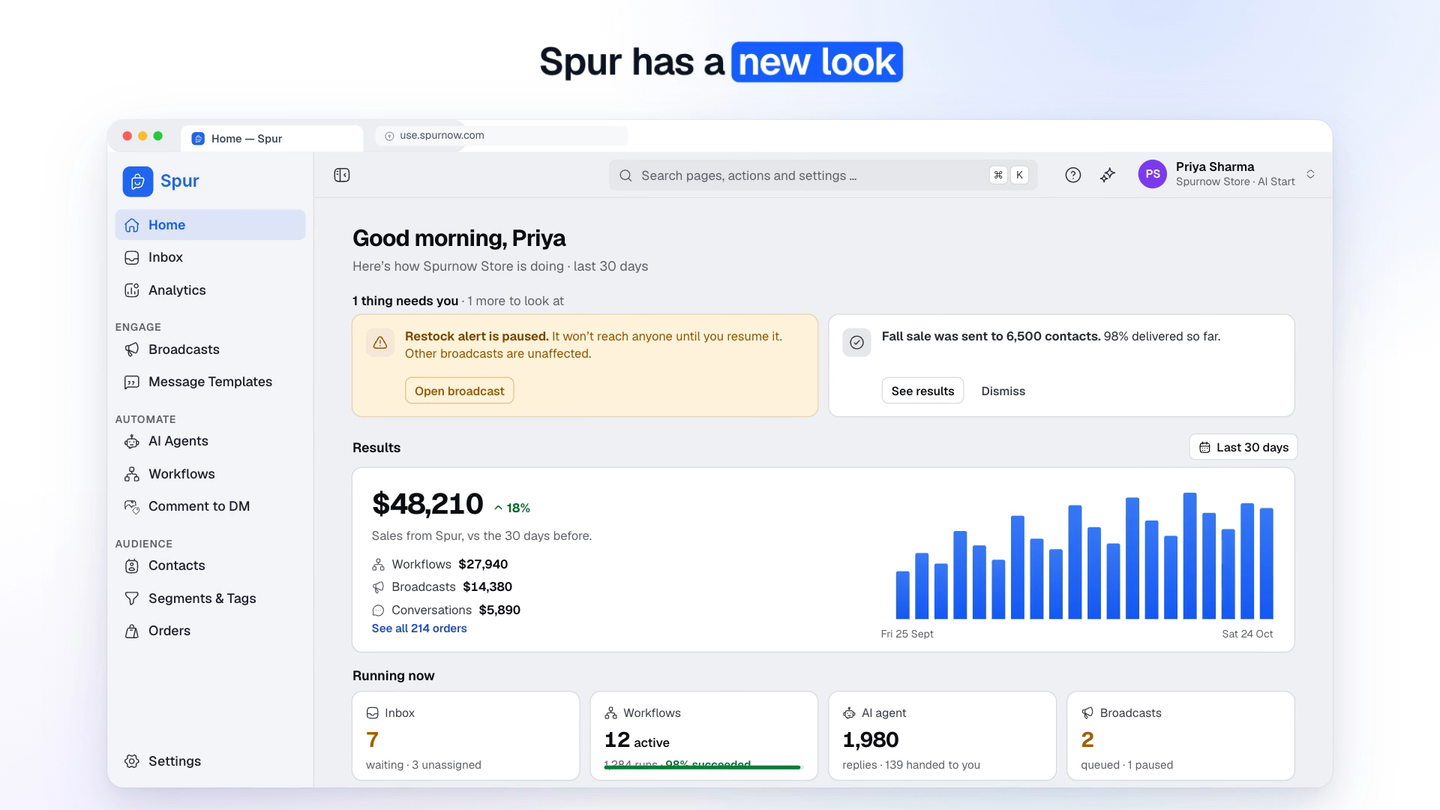Click the Contacts icon in sidebar

132,566
